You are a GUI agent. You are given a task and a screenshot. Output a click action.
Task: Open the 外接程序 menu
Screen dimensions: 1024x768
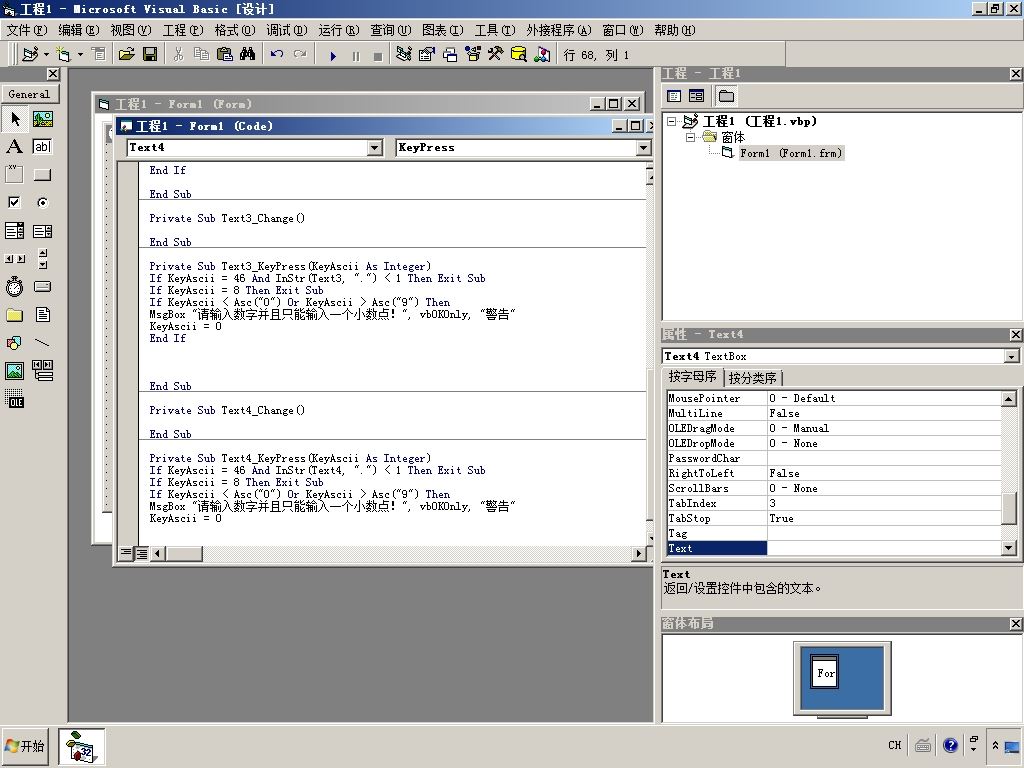pos(558,30)
